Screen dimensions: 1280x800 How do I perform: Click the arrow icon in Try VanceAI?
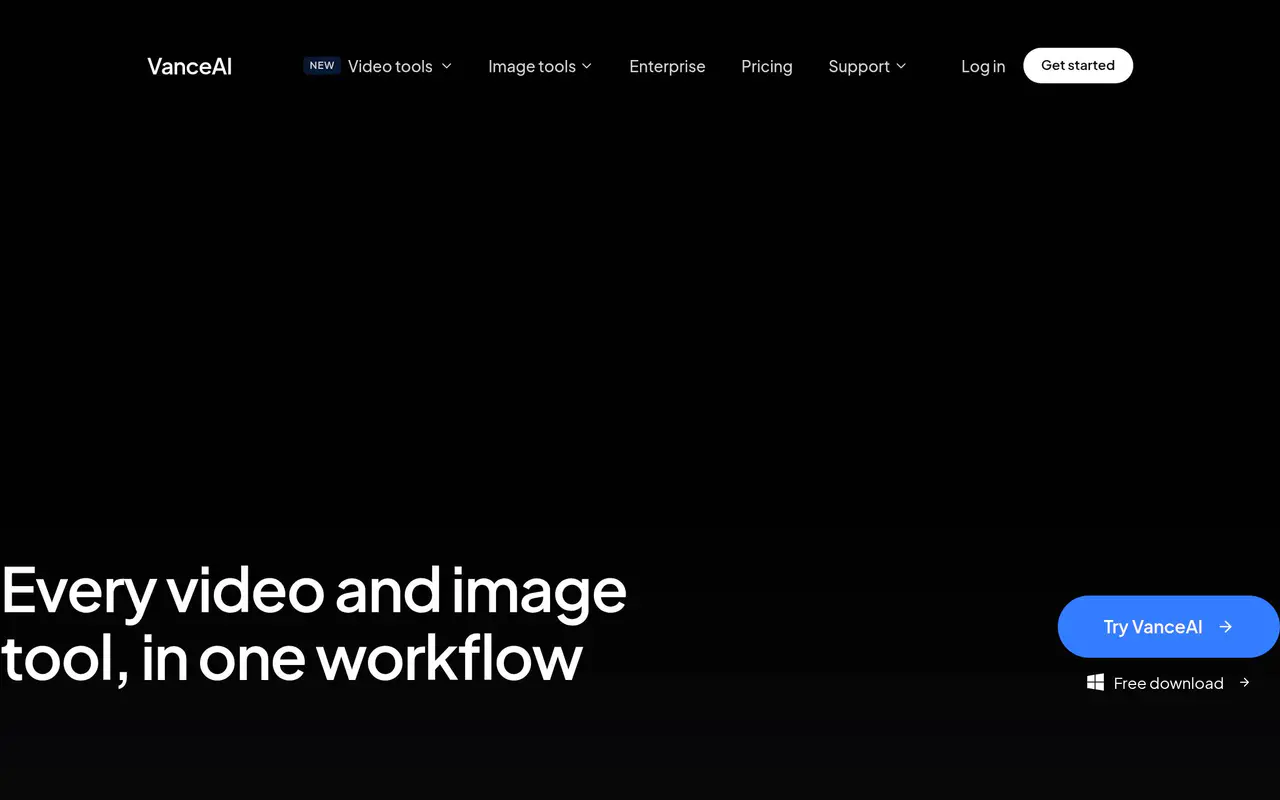pos(1226,627)
